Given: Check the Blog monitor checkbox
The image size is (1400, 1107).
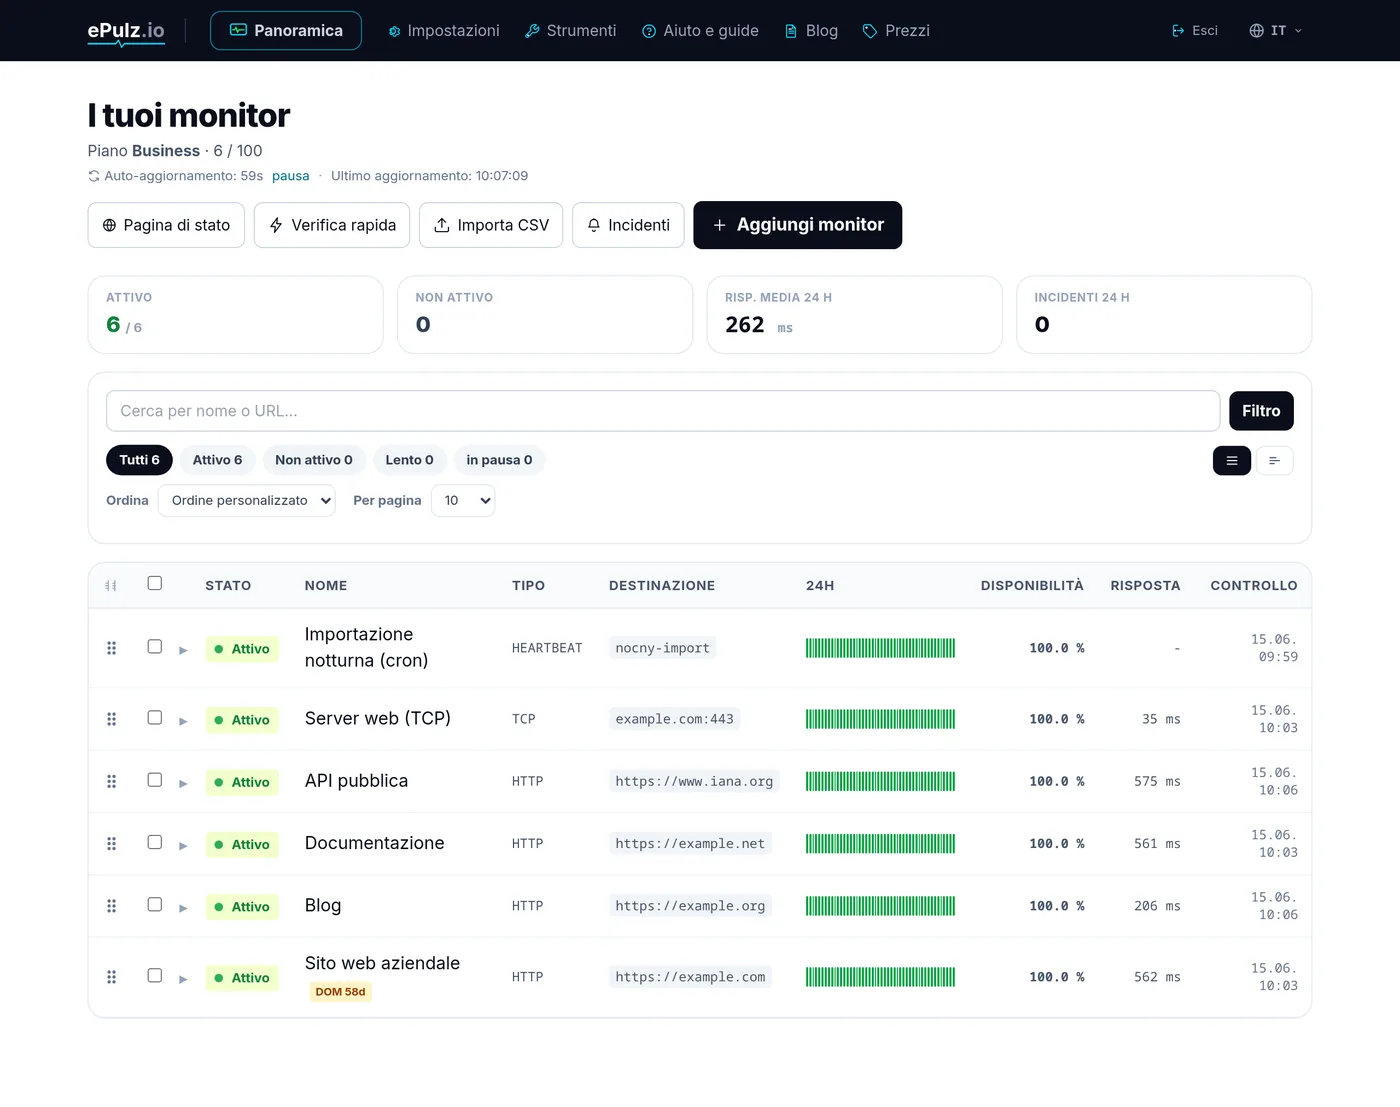Looking at the screenshot, I should pyautogui.click(x=155, y=904).
